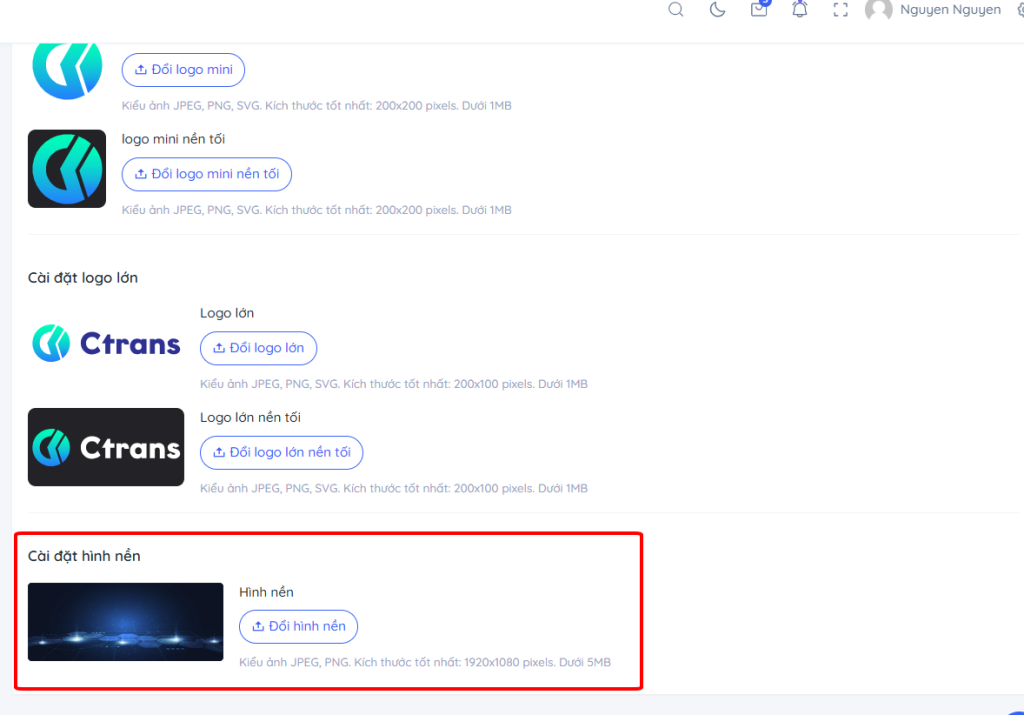
Task: Open the search icon in the header
Action: 676,10
